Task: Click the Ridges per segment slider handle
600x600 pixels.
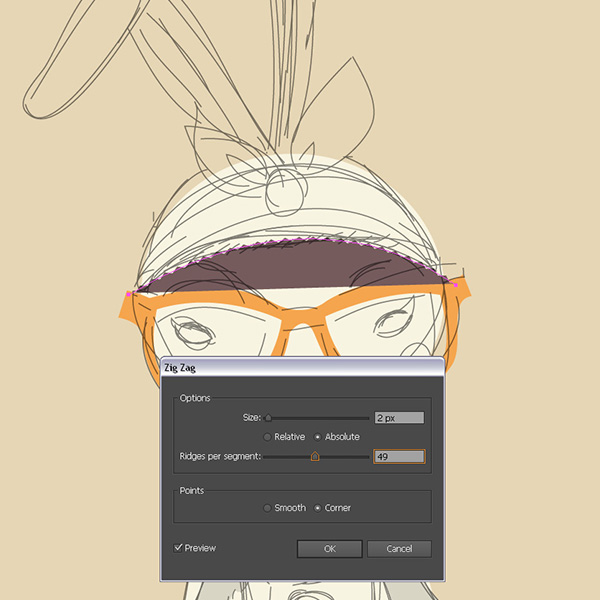Action: point(315,456)
